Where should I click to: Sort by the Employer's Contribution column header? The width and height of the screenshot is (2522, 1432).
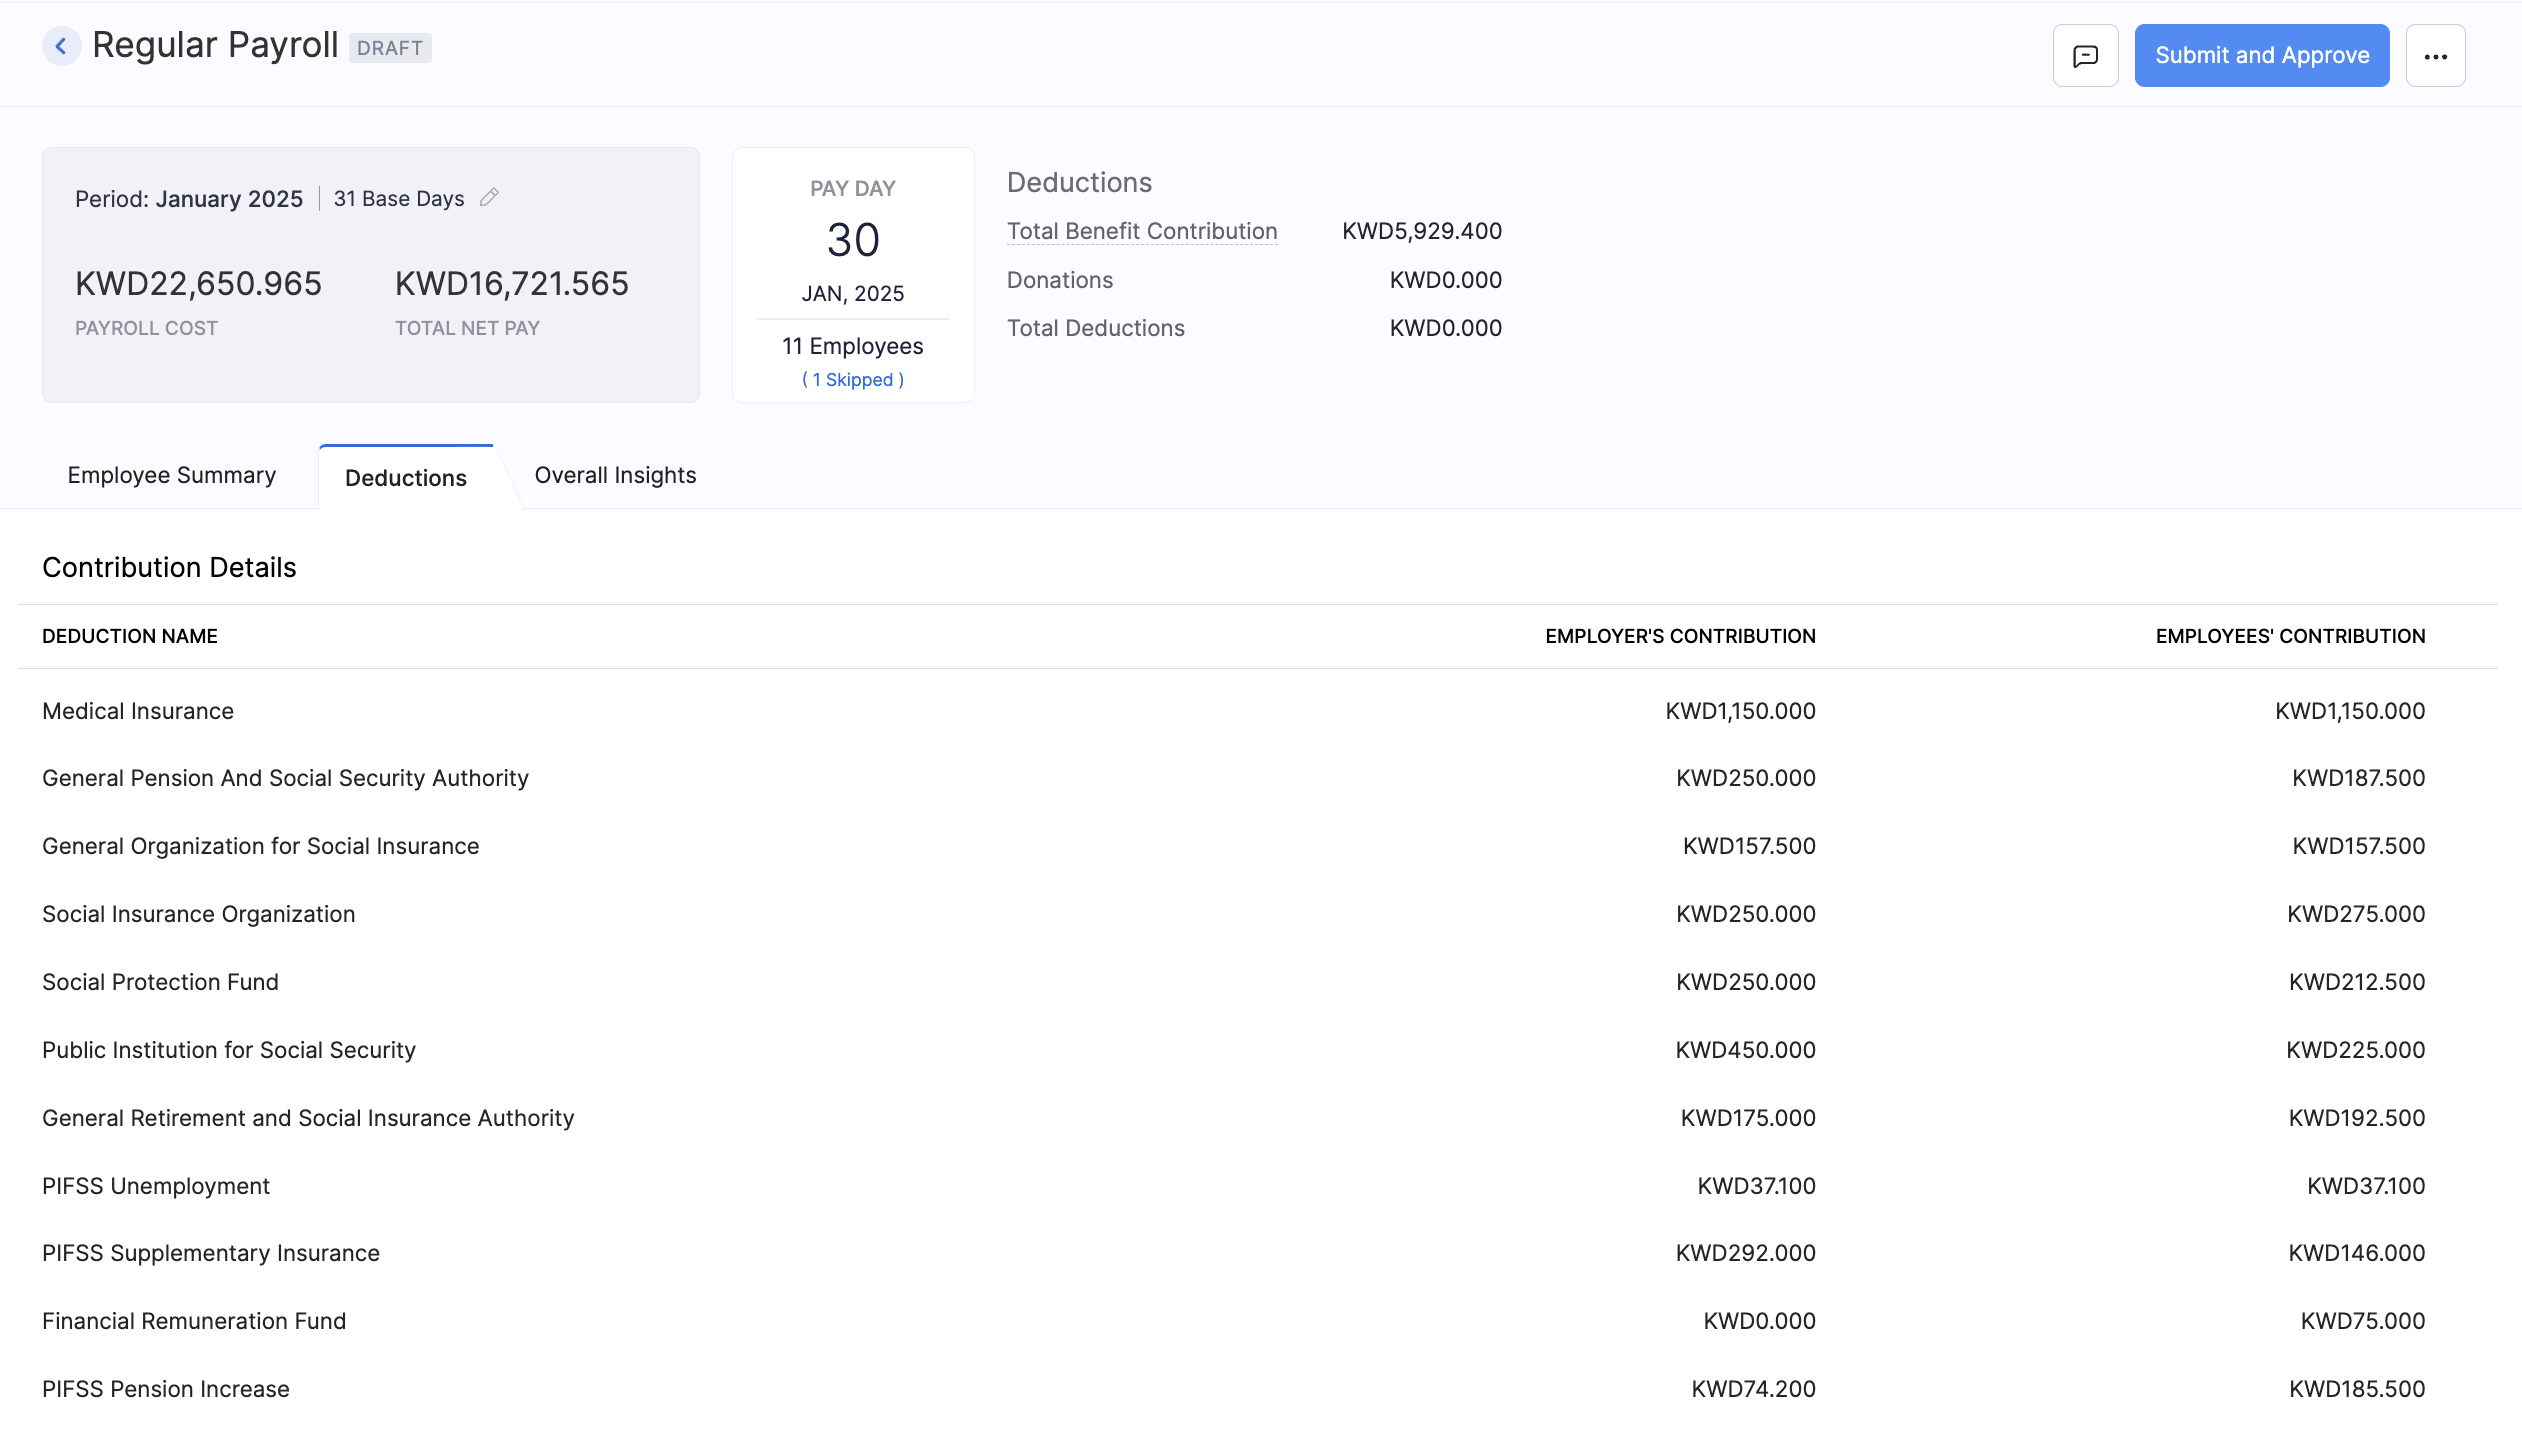(1679, 636)
